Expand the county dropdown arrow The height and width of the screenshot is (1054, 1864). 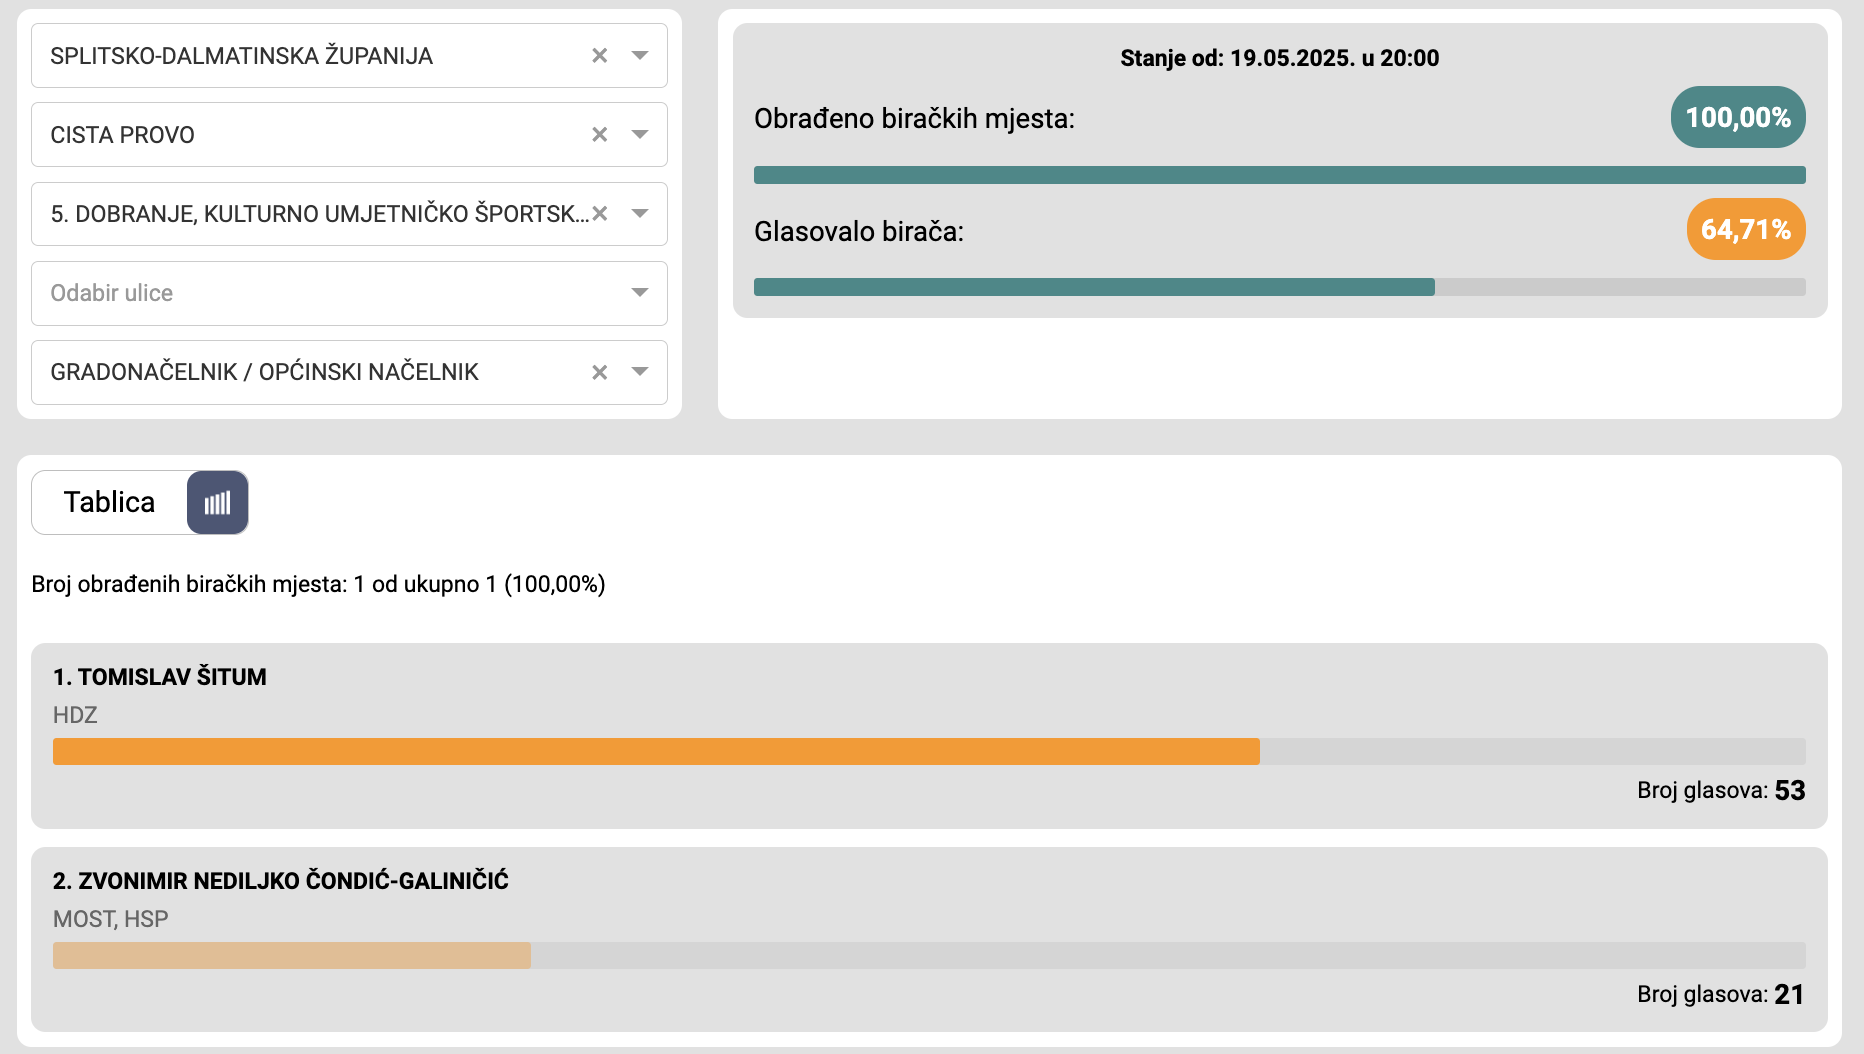pyautogui.click(x=640, y=56)
